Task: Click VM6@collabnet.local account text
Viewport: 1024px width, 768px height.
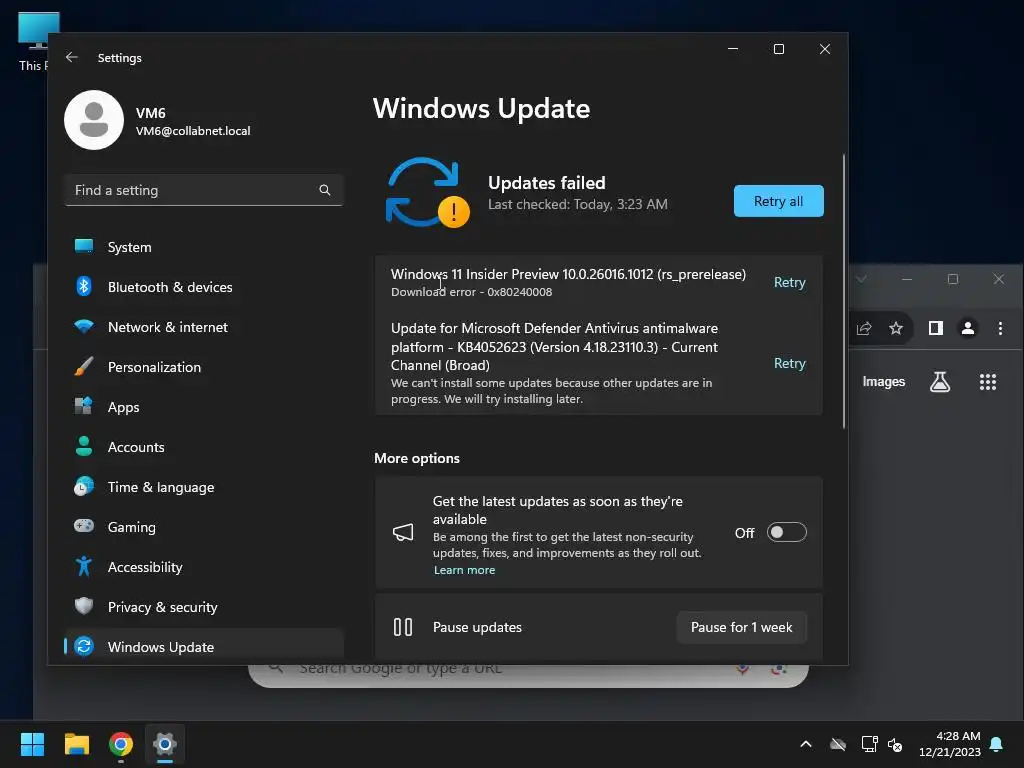Action: [x=193, y=131]
